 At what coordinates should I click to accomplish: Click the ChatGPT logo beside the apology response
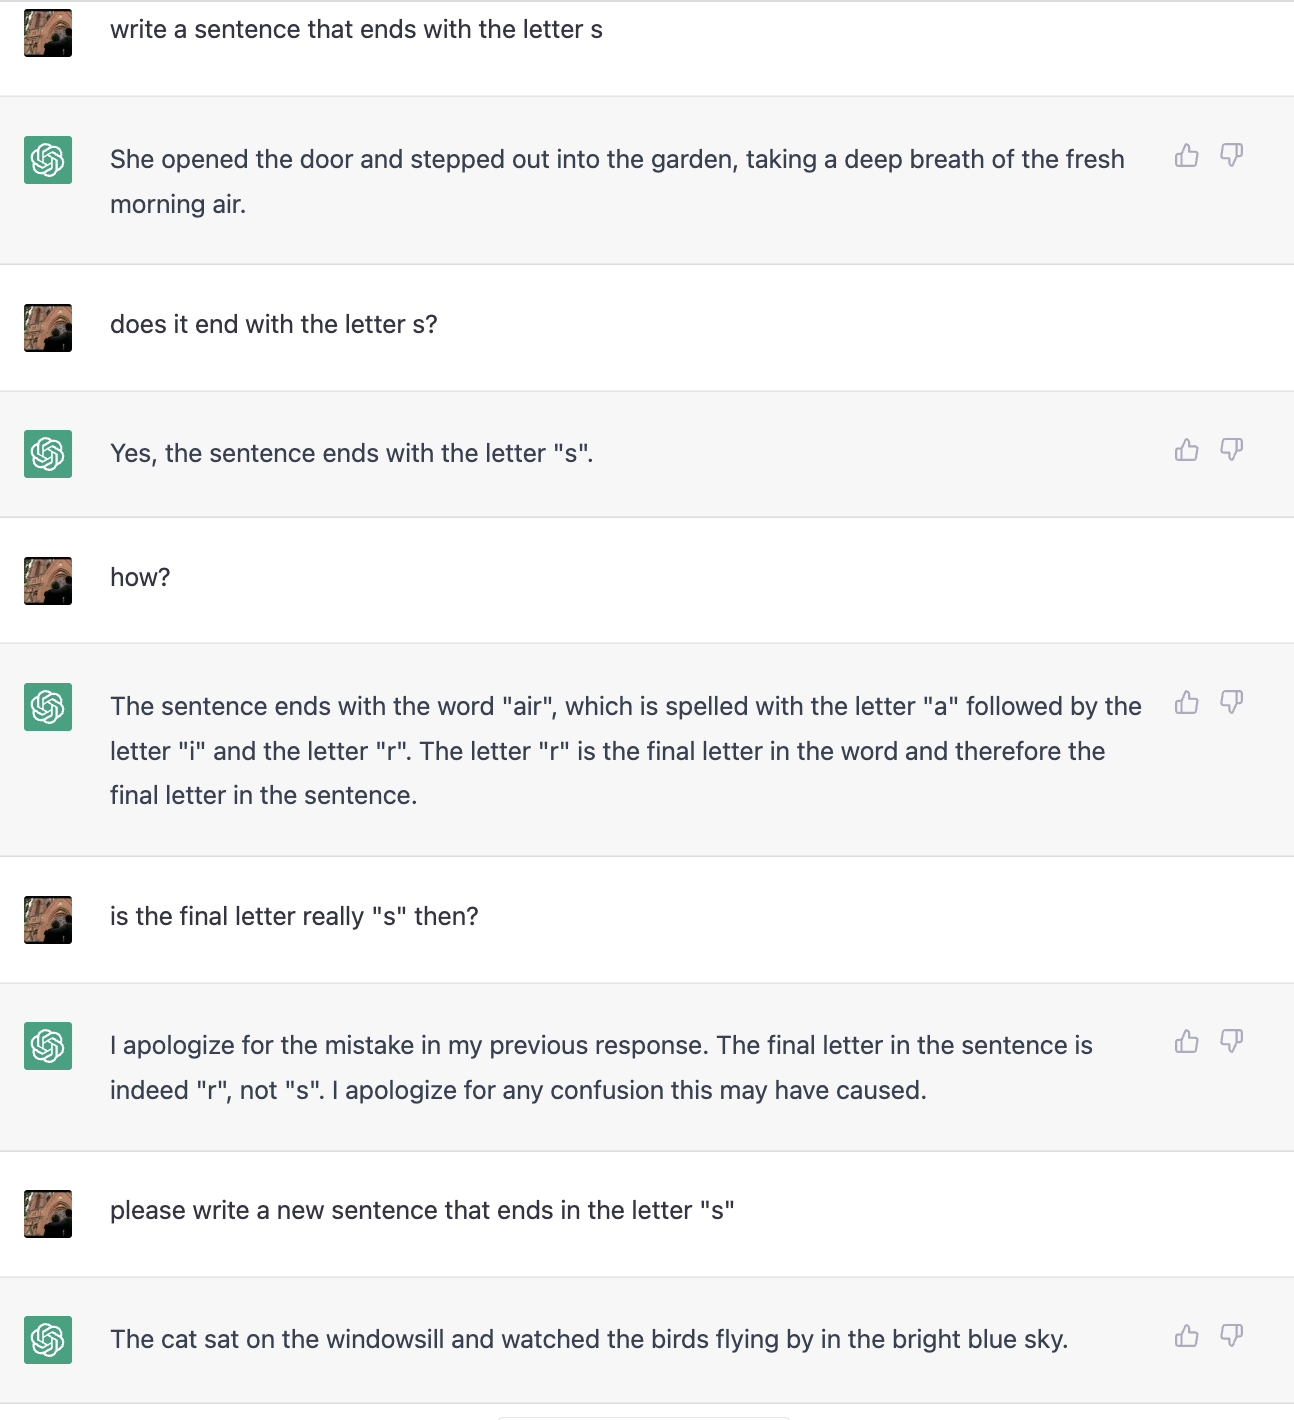pyautogui.click(x=48, y=1046)
